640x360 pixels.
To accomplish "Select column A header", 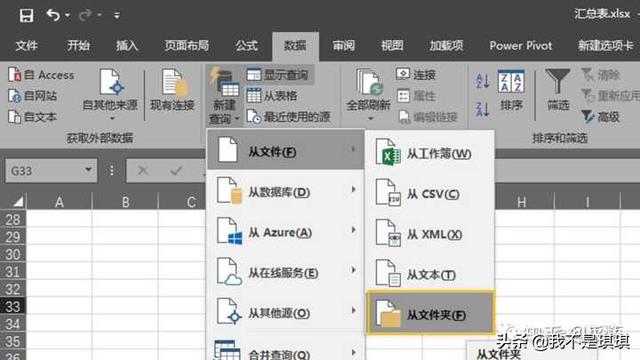I will pyautogui.click(x=60, y=202).
